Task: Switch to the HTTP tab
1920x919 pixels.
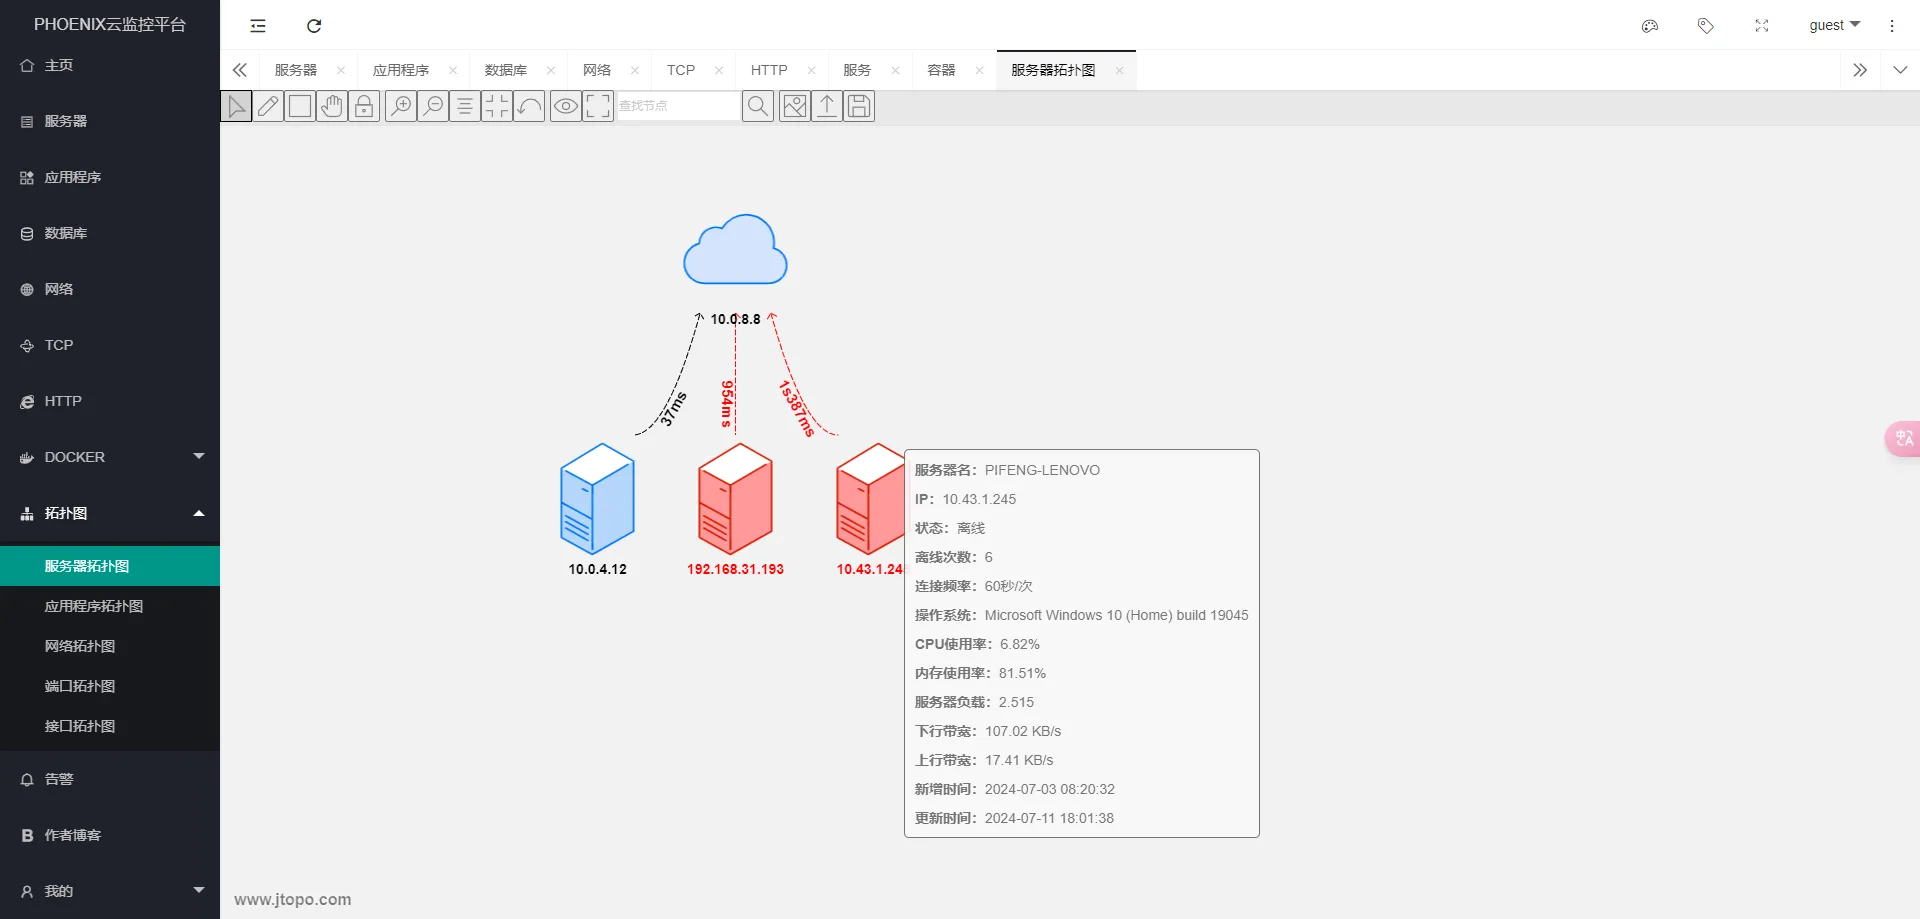Action: 769,70
